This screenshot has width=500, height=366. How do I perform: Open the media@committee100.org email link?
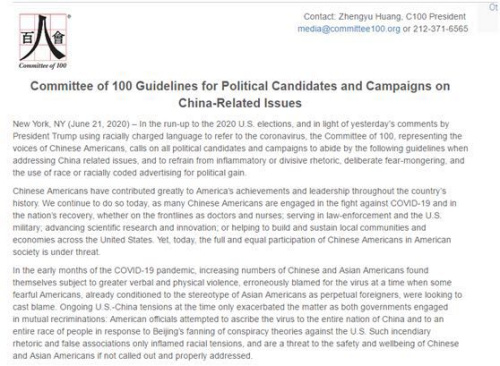click(349, 29)
